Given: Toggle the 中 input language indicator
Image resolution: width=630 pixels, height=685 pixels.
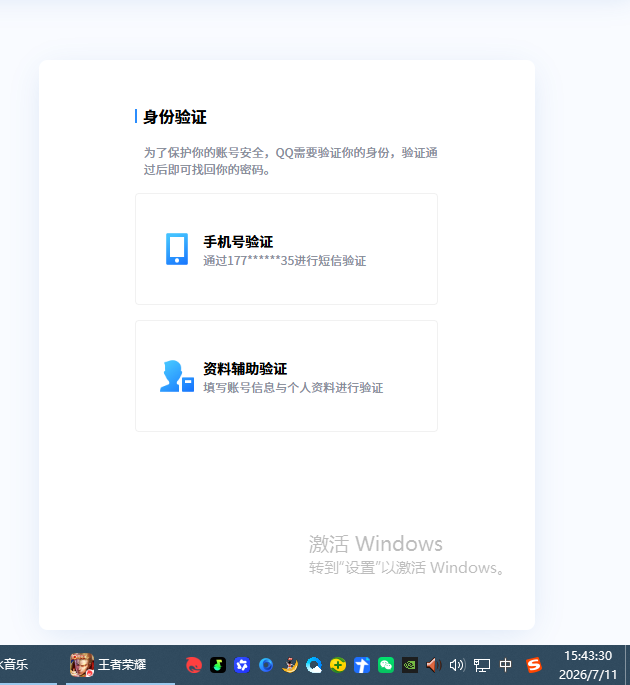Looking at the screenshot, I should (x=505, y=665).
